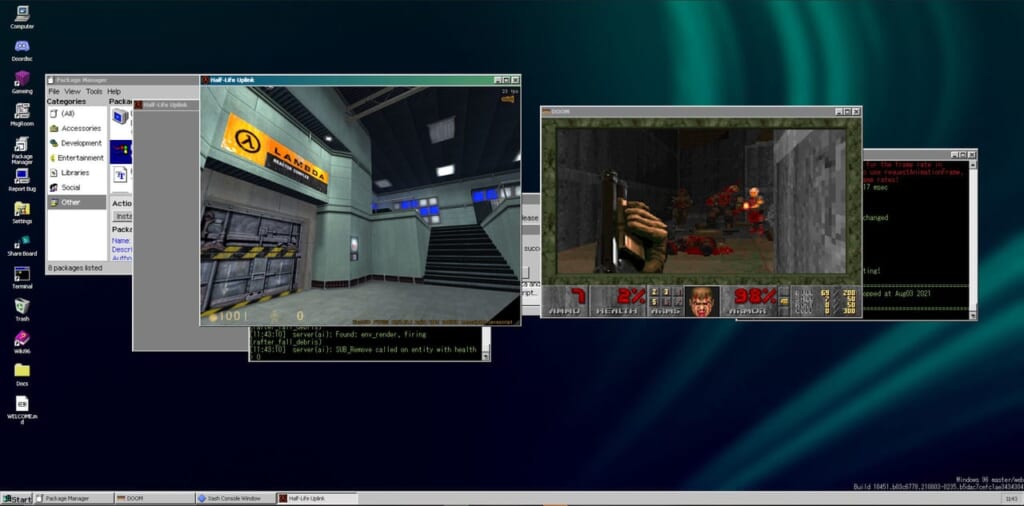Screen dimensions: 1024x506
Task: Open the Tools menu in Package Manager
Action: [93, 91]
